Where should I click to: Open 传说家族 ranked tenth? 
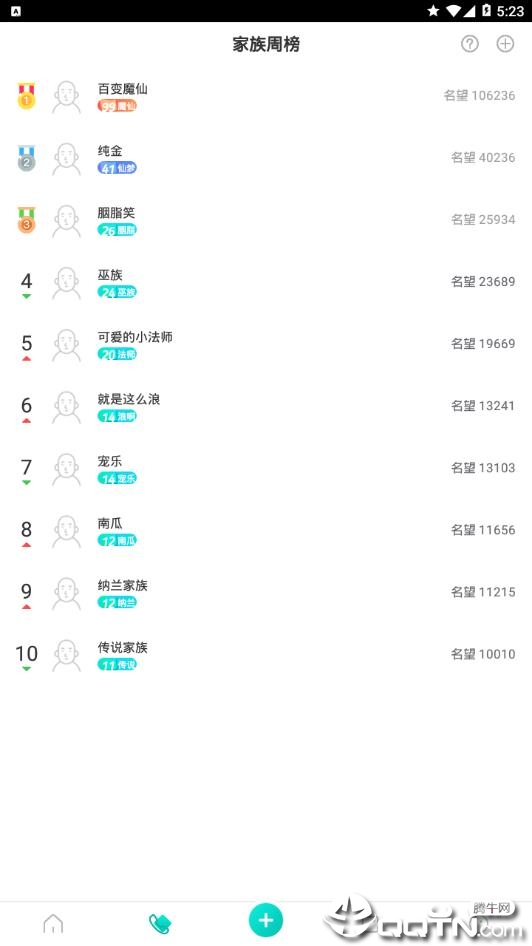tap(266, 656)
